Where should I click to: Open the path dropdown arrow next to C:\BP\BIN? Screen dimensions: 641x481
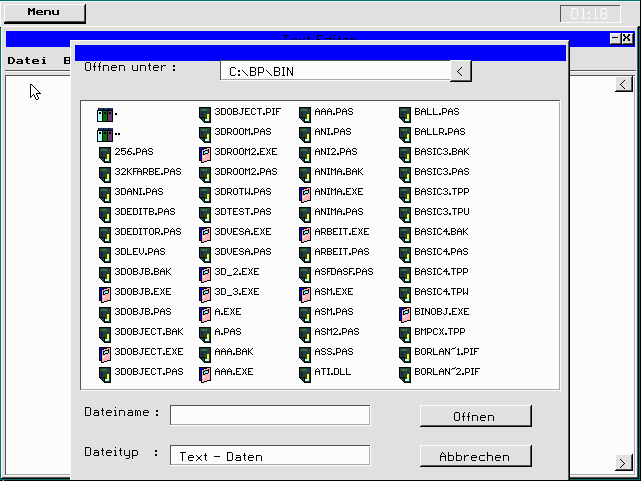click(x=460, y=71)
